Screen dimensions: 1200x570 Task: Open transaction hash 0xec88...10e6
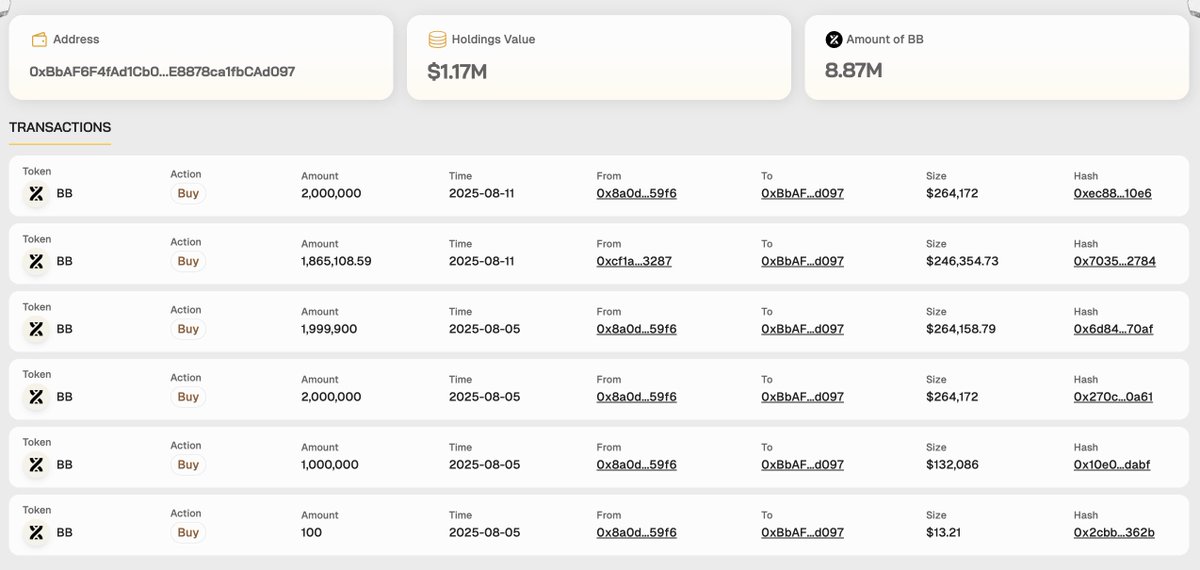tap(1112, 193)
